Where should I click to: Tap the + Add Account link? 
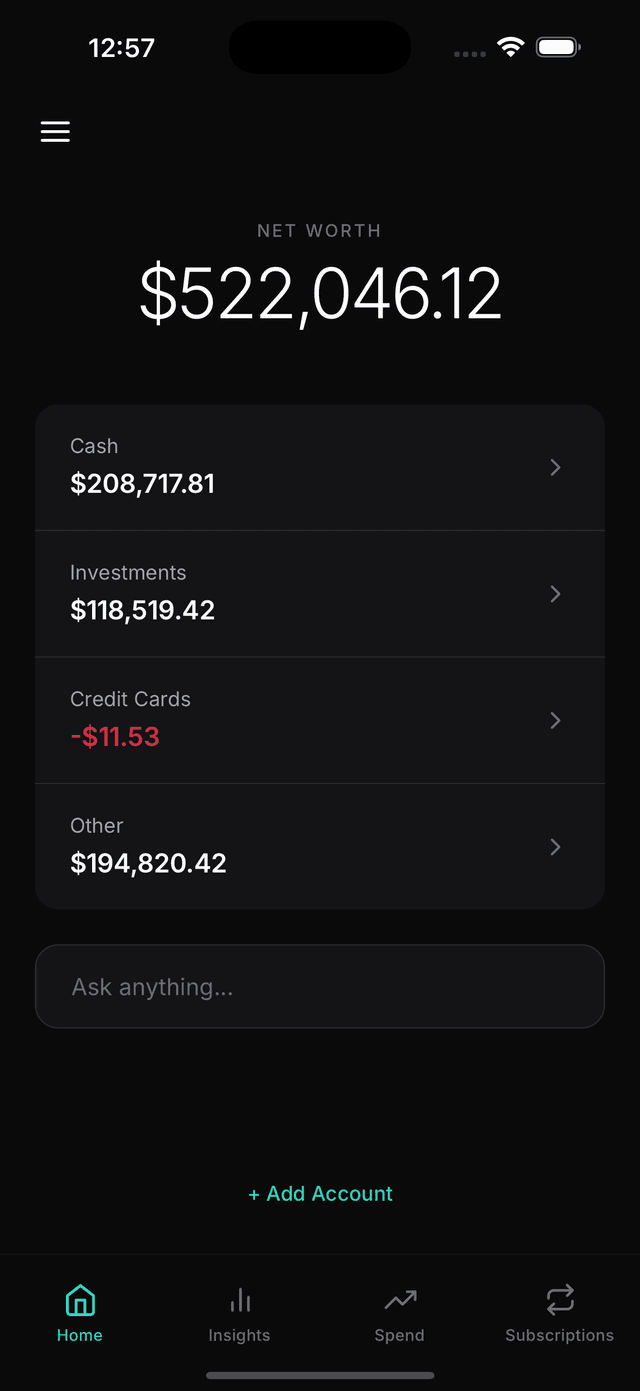(x=320, y=1194)
